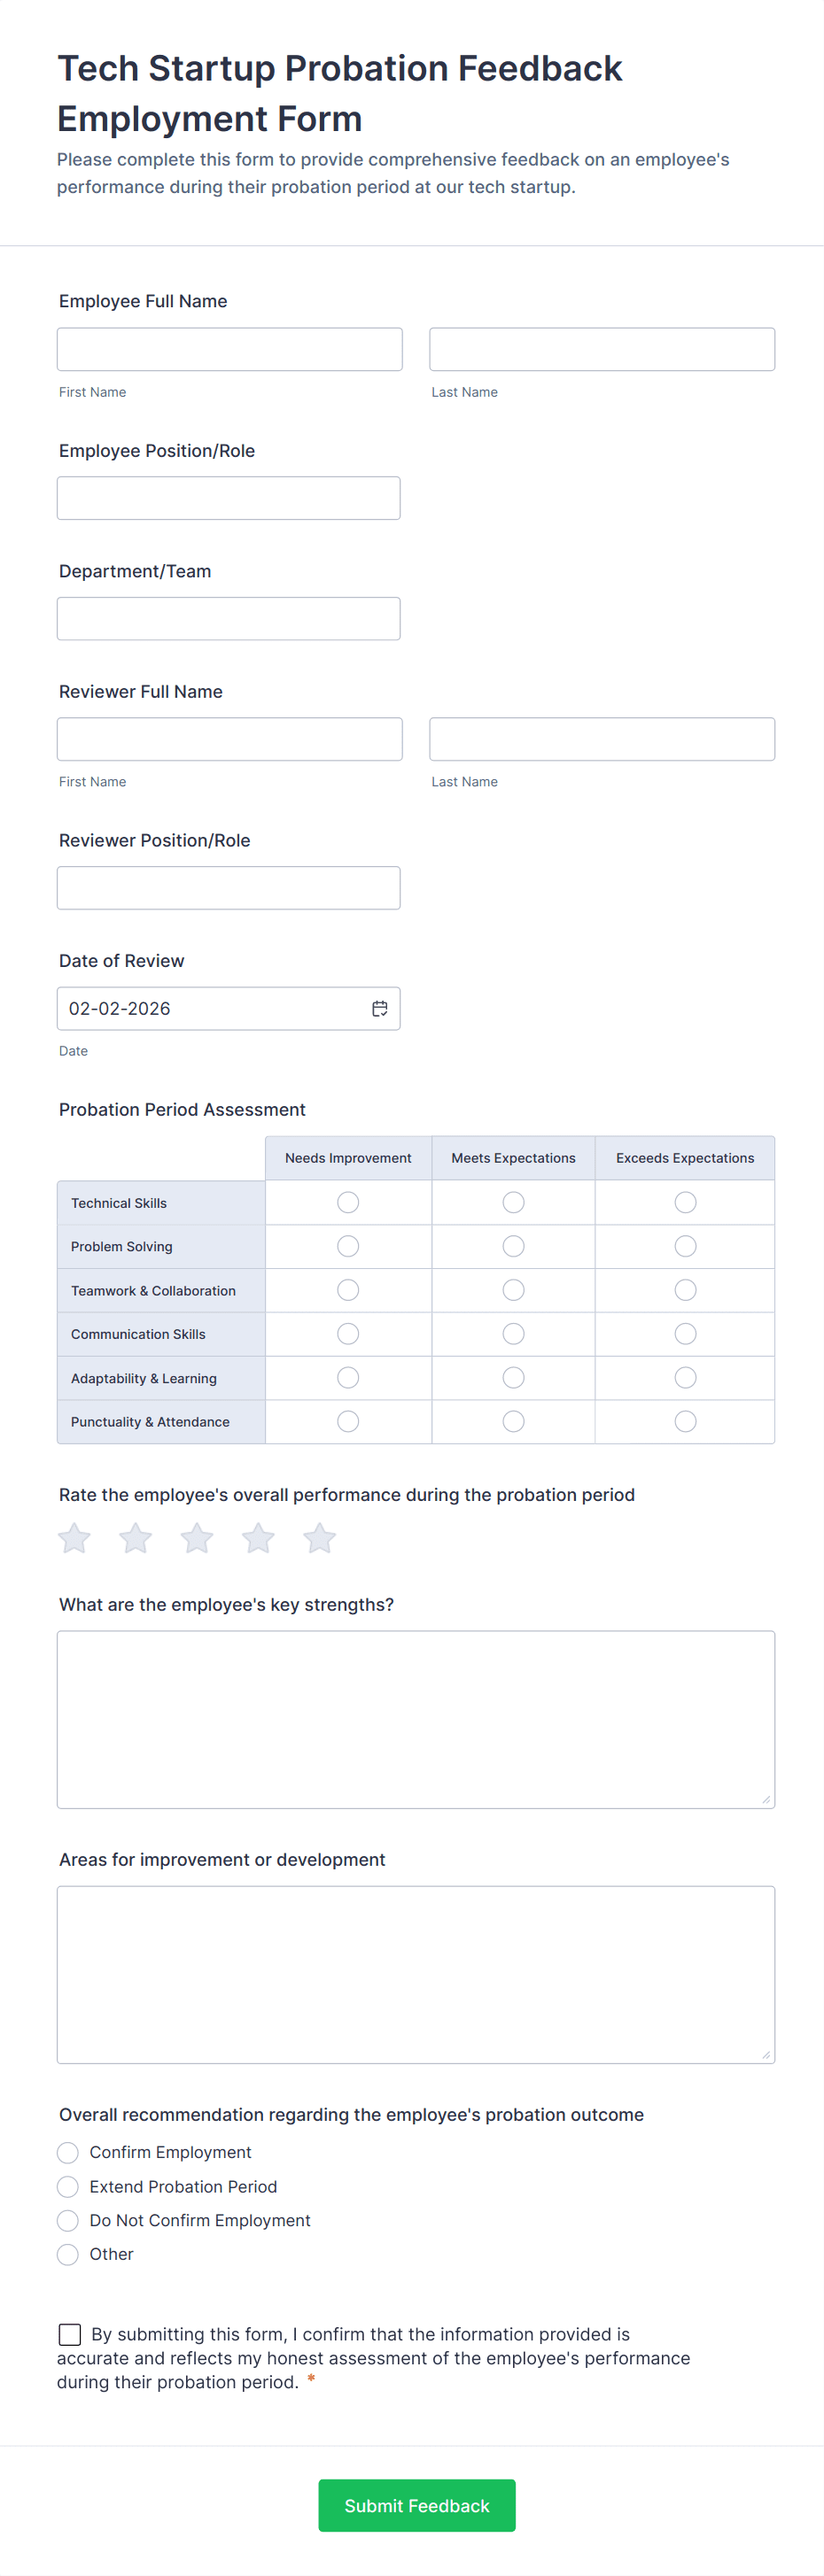The image size is (824, 2576).
Task: Select the second rating star
Action: 136,1538
